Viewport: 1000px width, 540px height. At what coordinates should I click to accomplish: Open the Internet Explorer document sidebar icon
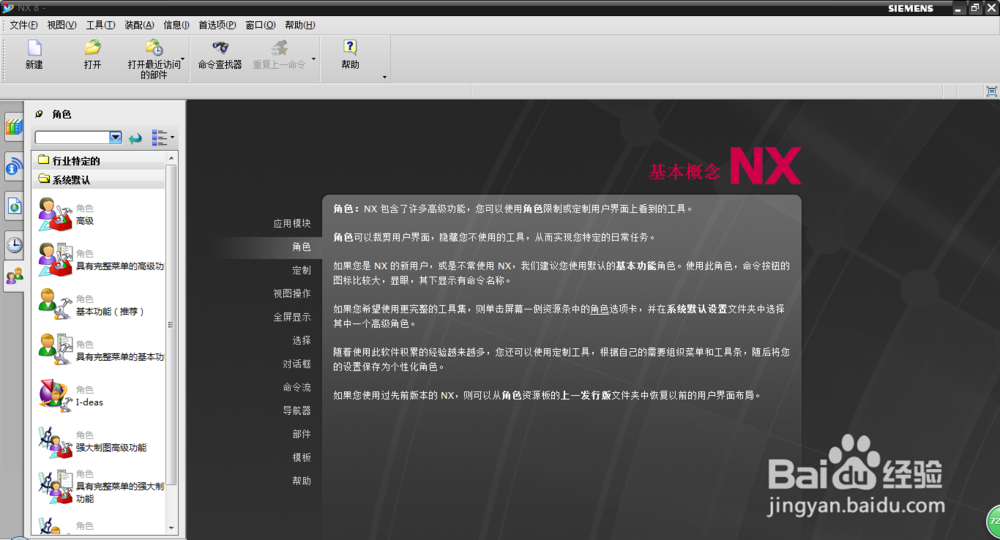[x=13, y=206]
